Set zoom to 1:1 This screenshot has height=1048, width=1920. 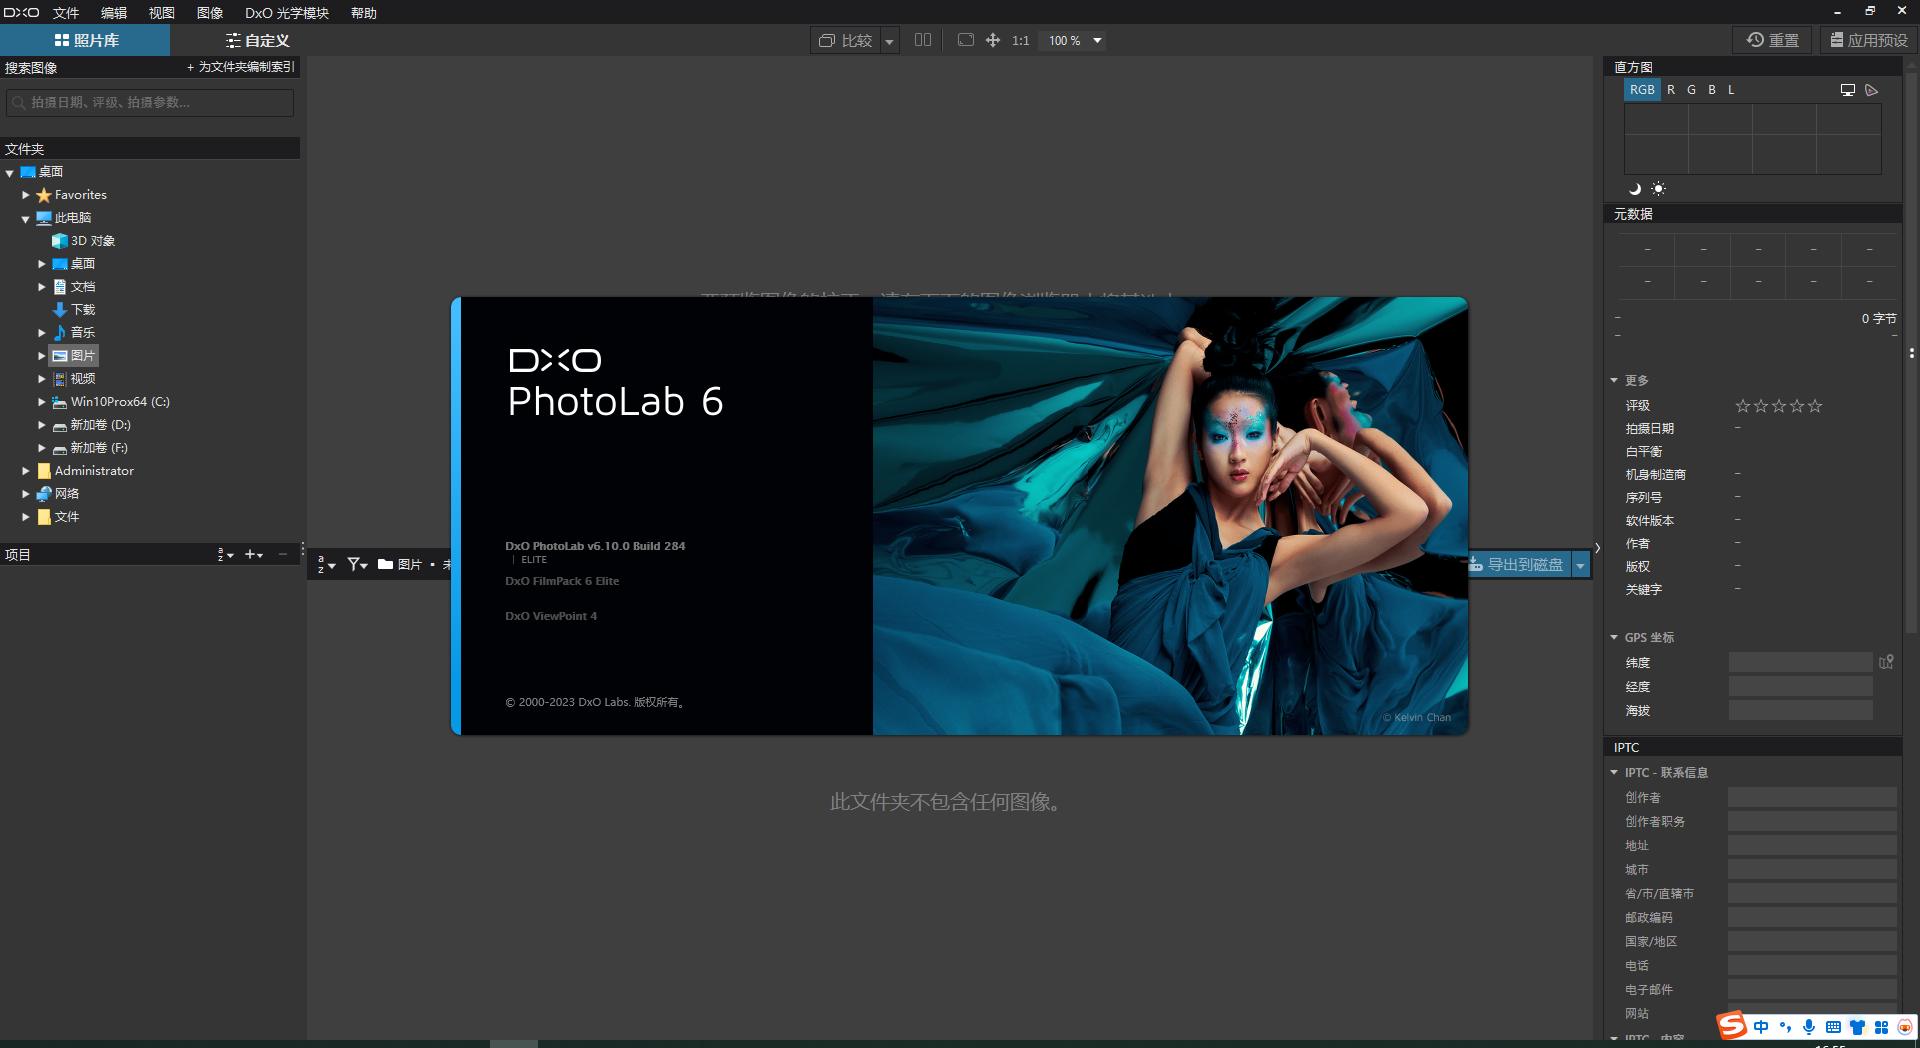(1020, 40)
